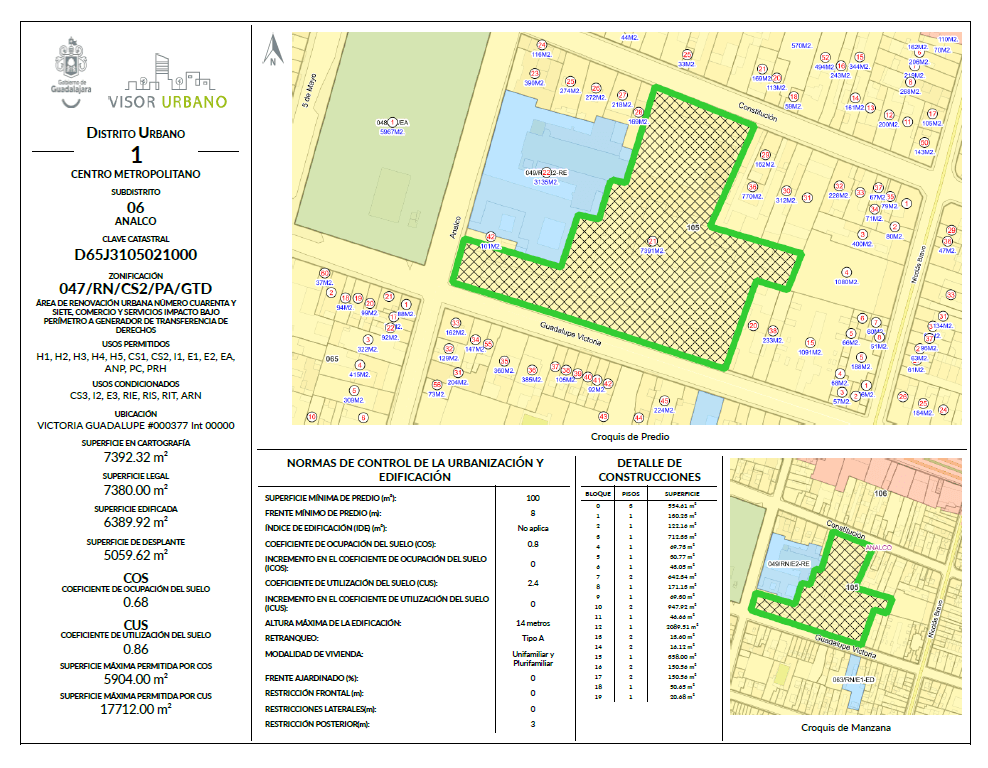Click the Detalle de Construcciones heading
This screenshot has height=768, width=988.
[x=651, y=470]
